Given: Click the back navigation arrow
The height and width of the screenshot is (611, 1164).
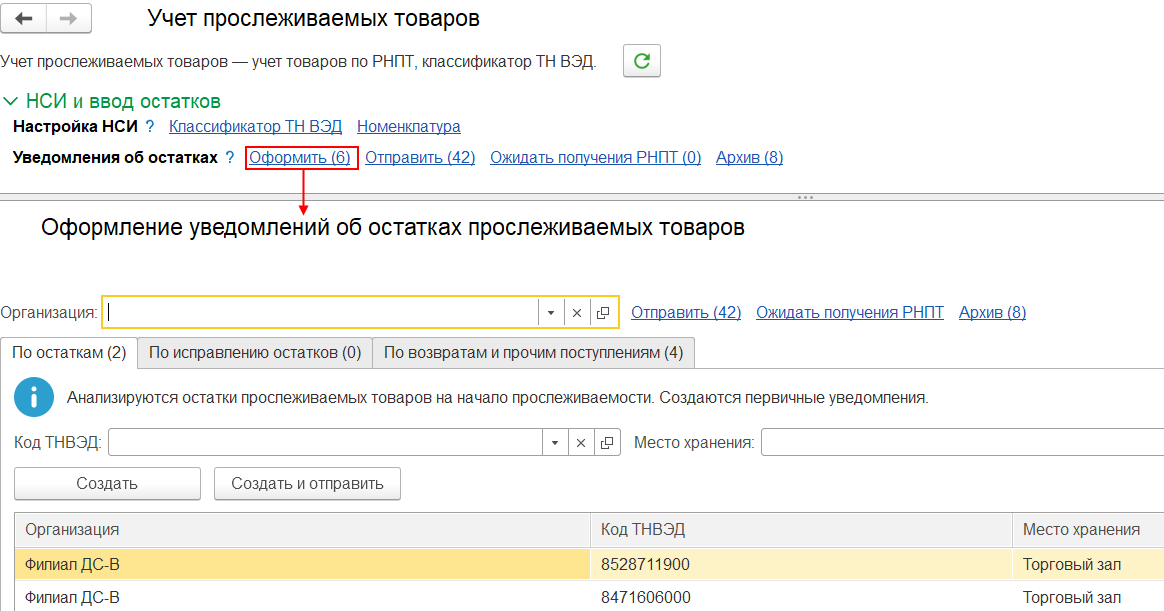Looking at the screenshot, I should click(25, 19).
